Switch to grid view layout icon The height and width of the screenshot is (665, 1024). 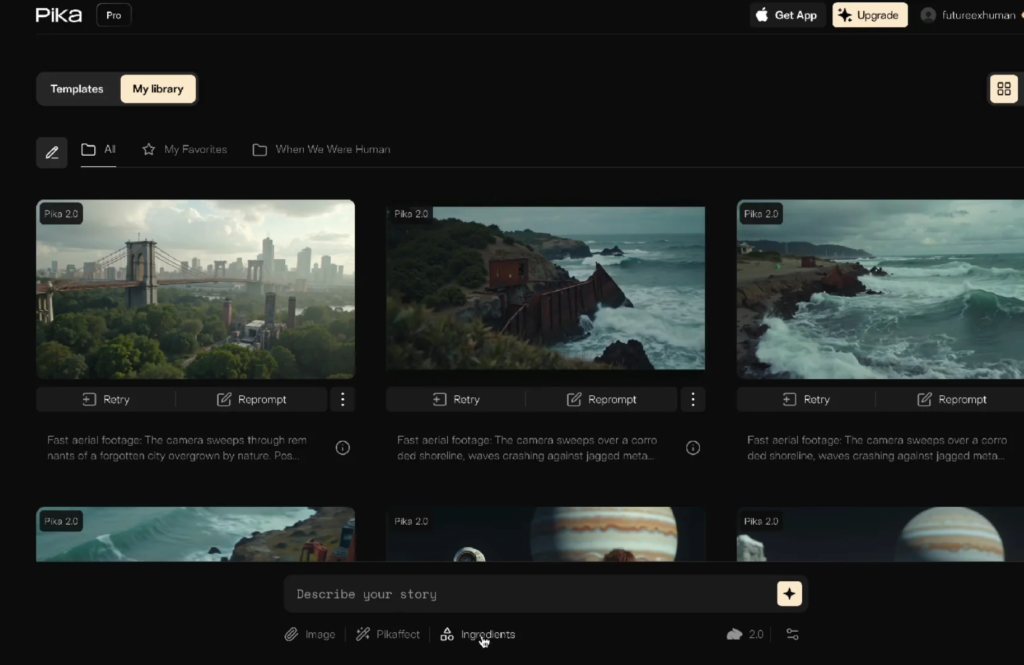tap(1004, 89)
